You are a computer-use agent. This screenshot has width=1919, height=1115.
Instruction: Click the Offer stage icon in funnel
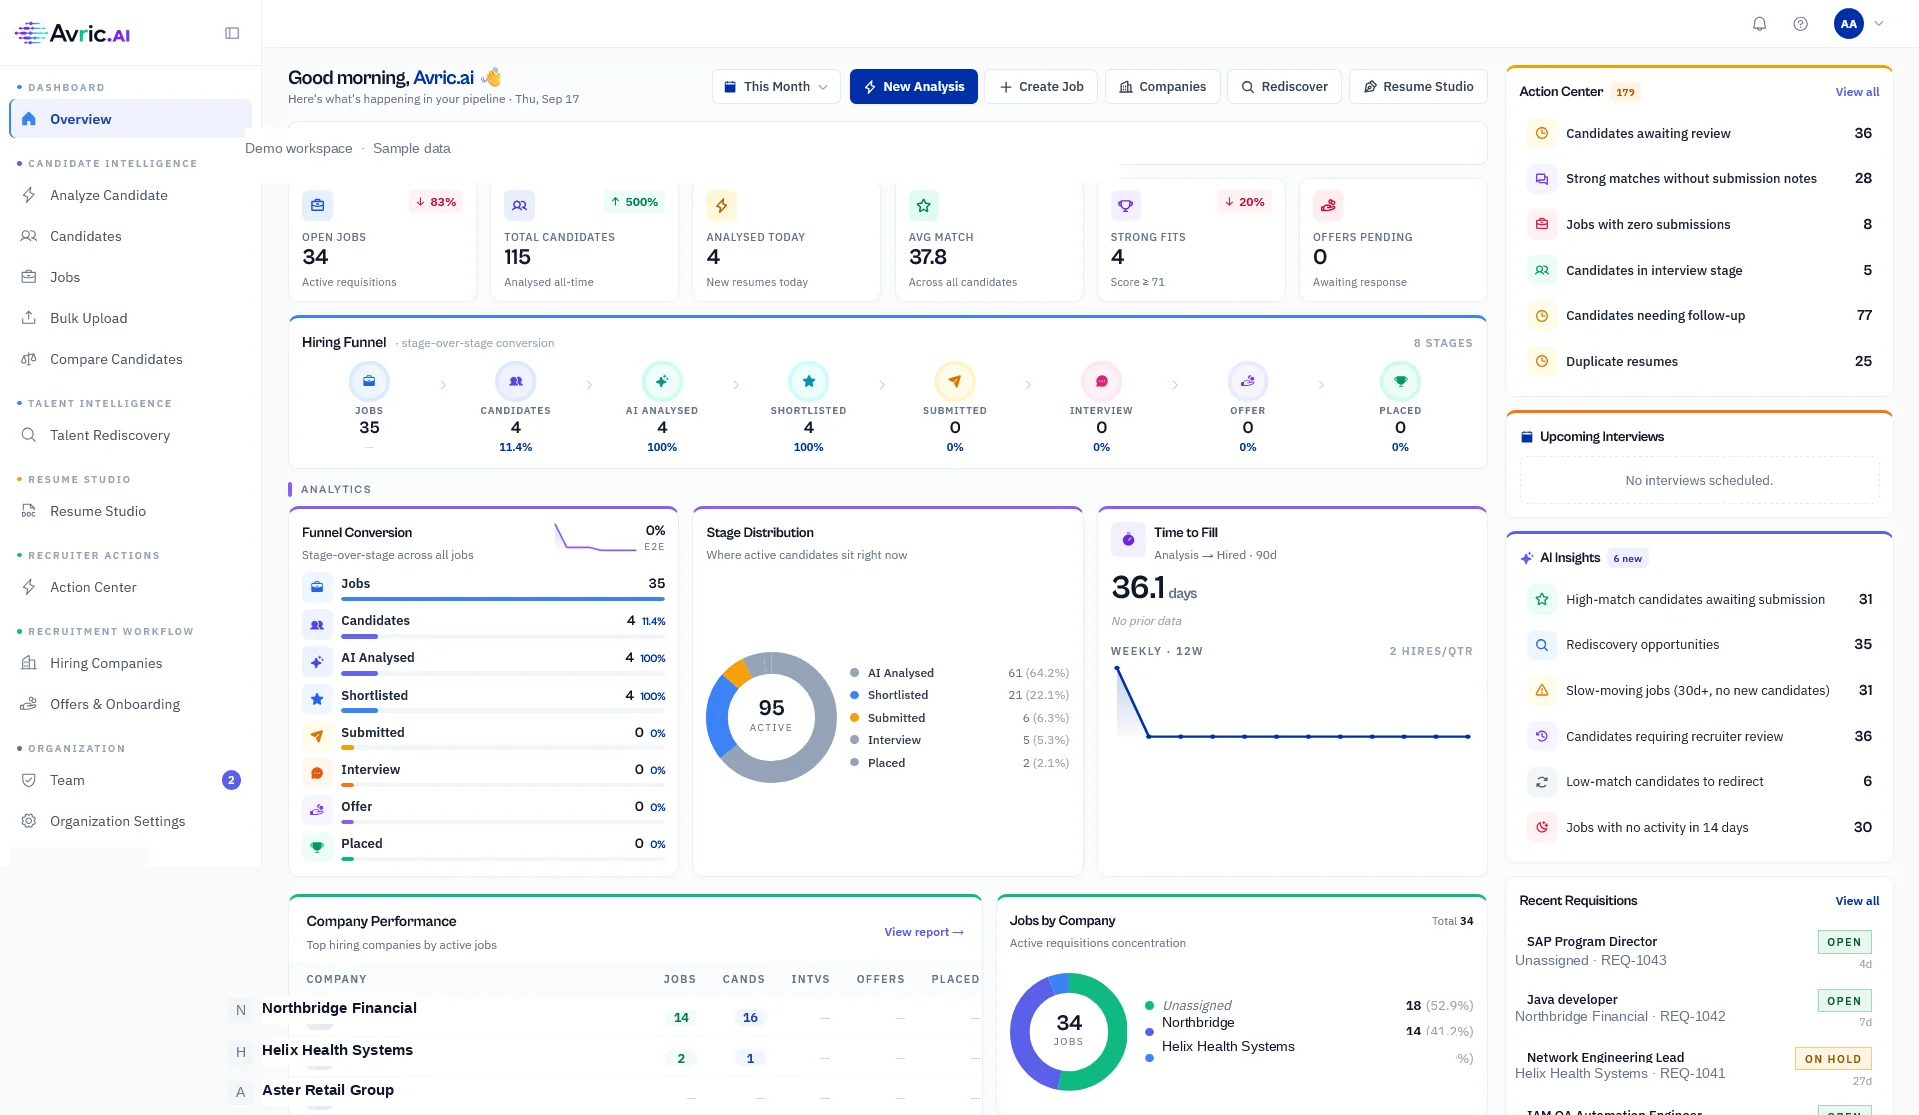point(1248,381)
